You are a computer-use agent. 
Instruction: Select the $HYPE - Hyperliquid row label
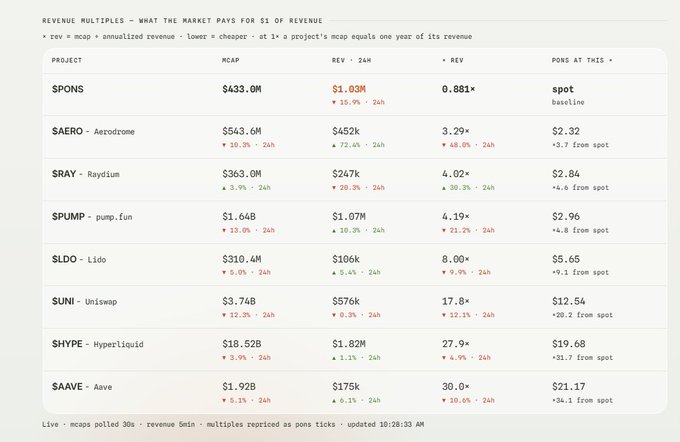pyautogui.click(x=98, y=344)
